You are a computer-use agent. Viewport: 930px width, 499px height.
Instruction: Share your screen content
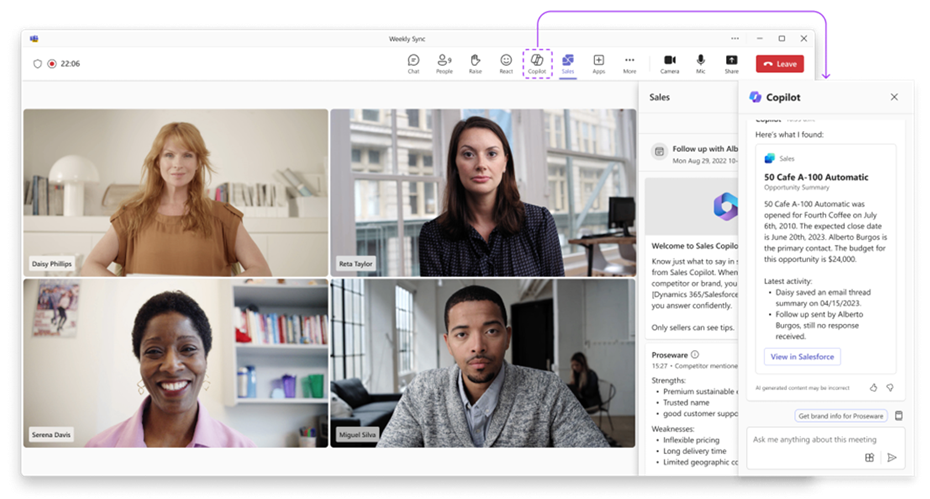[x=731, y=63]
